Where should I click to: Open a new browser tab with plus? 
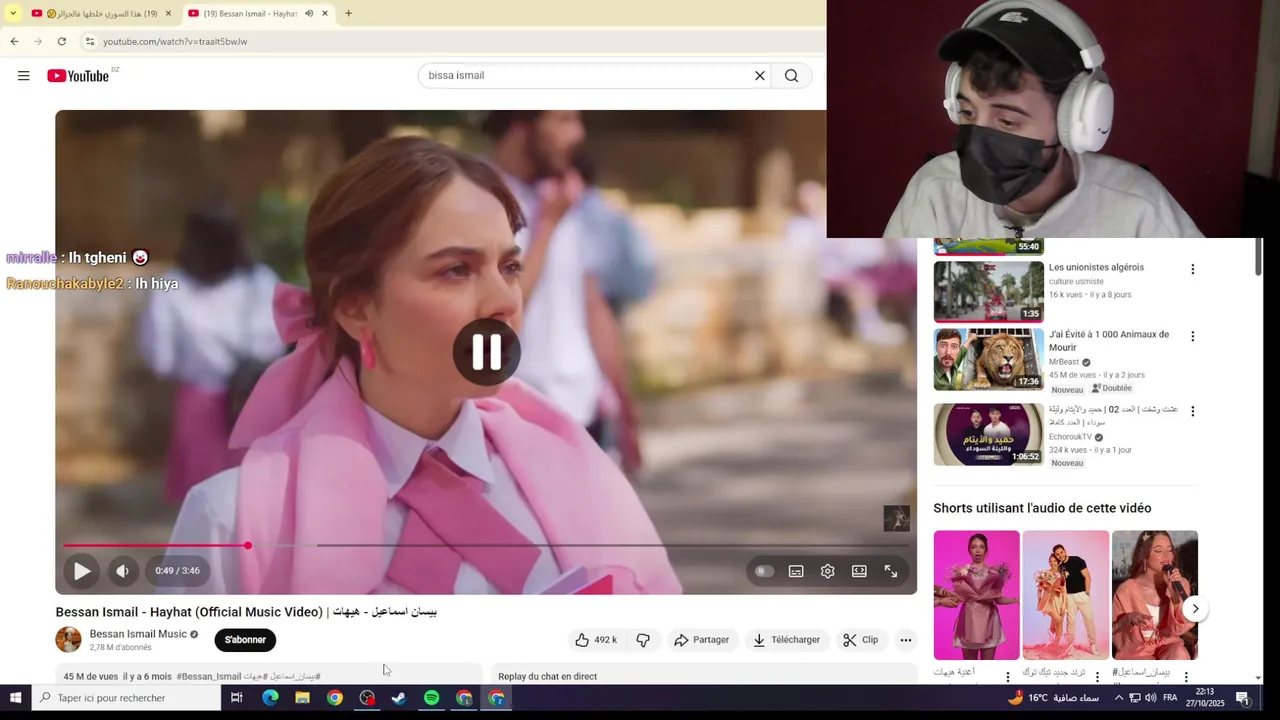348,14
